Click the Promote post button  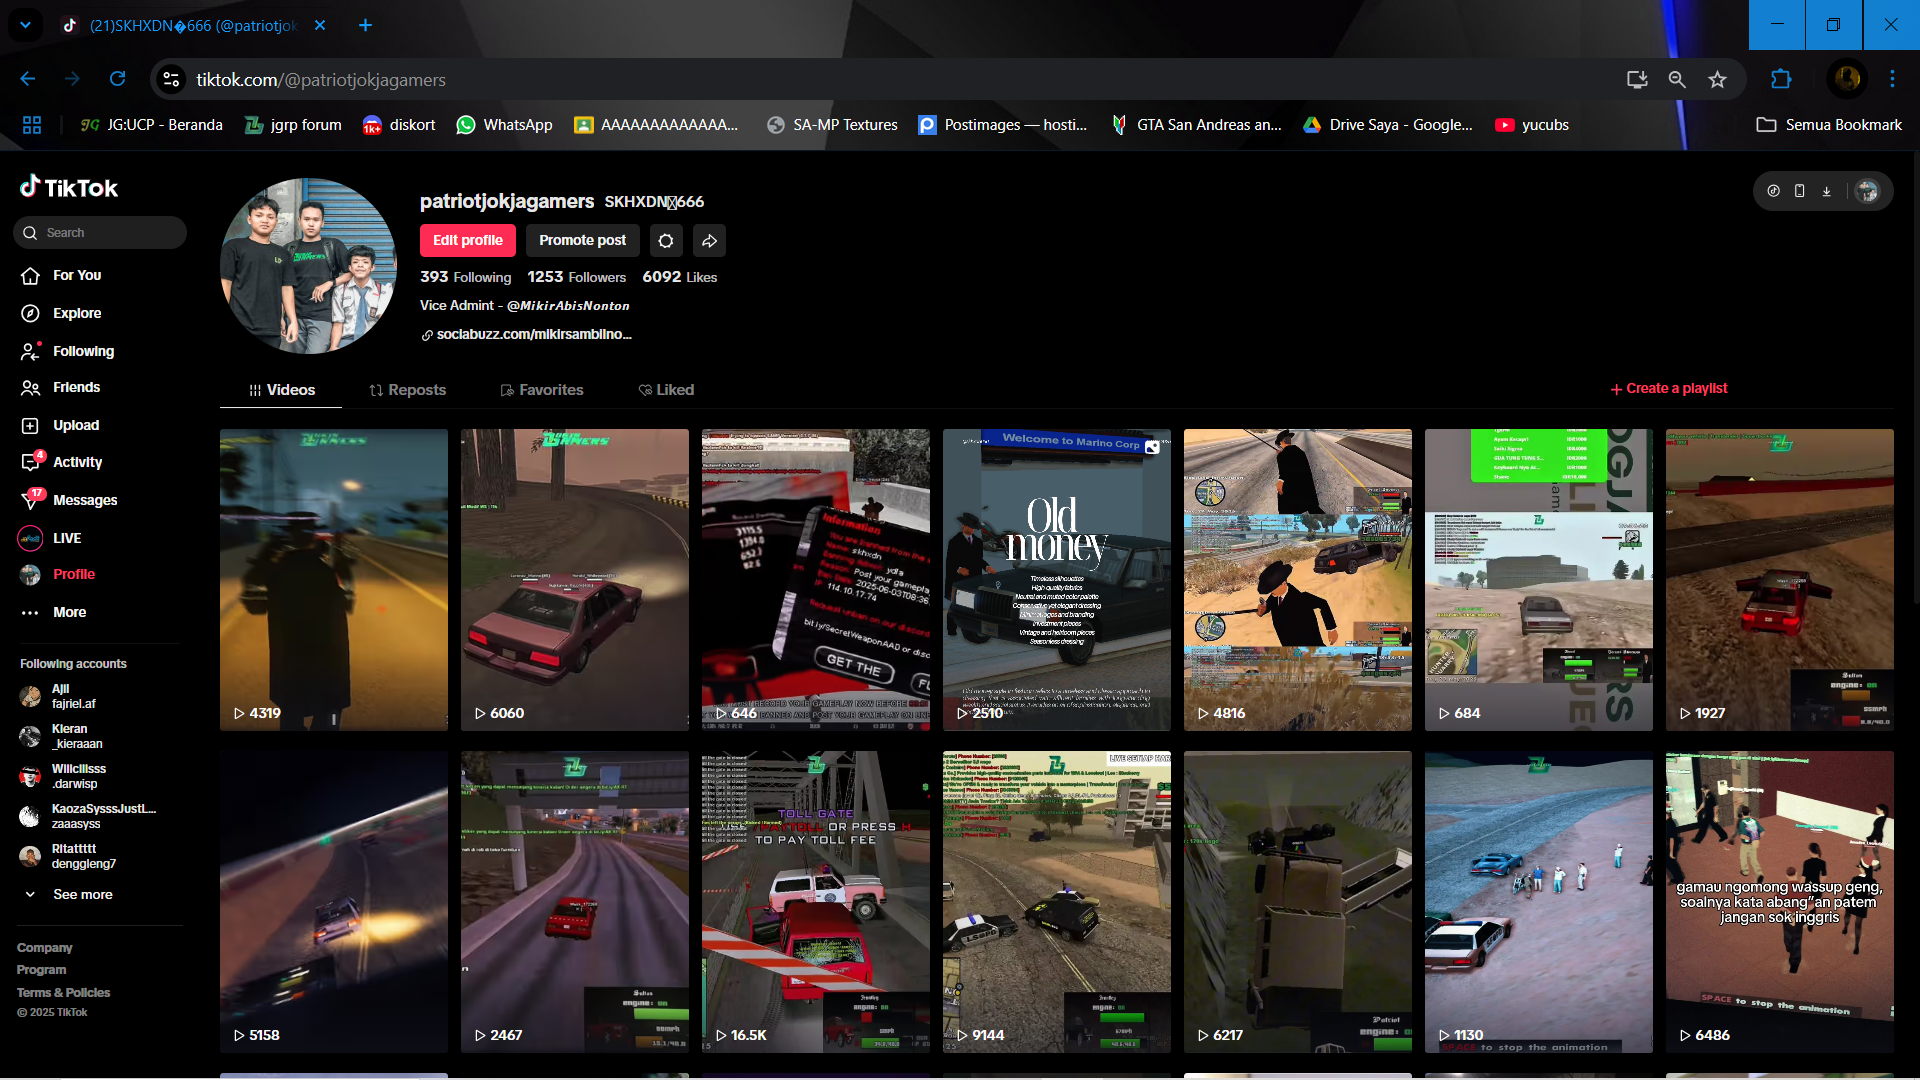point(582,240)
